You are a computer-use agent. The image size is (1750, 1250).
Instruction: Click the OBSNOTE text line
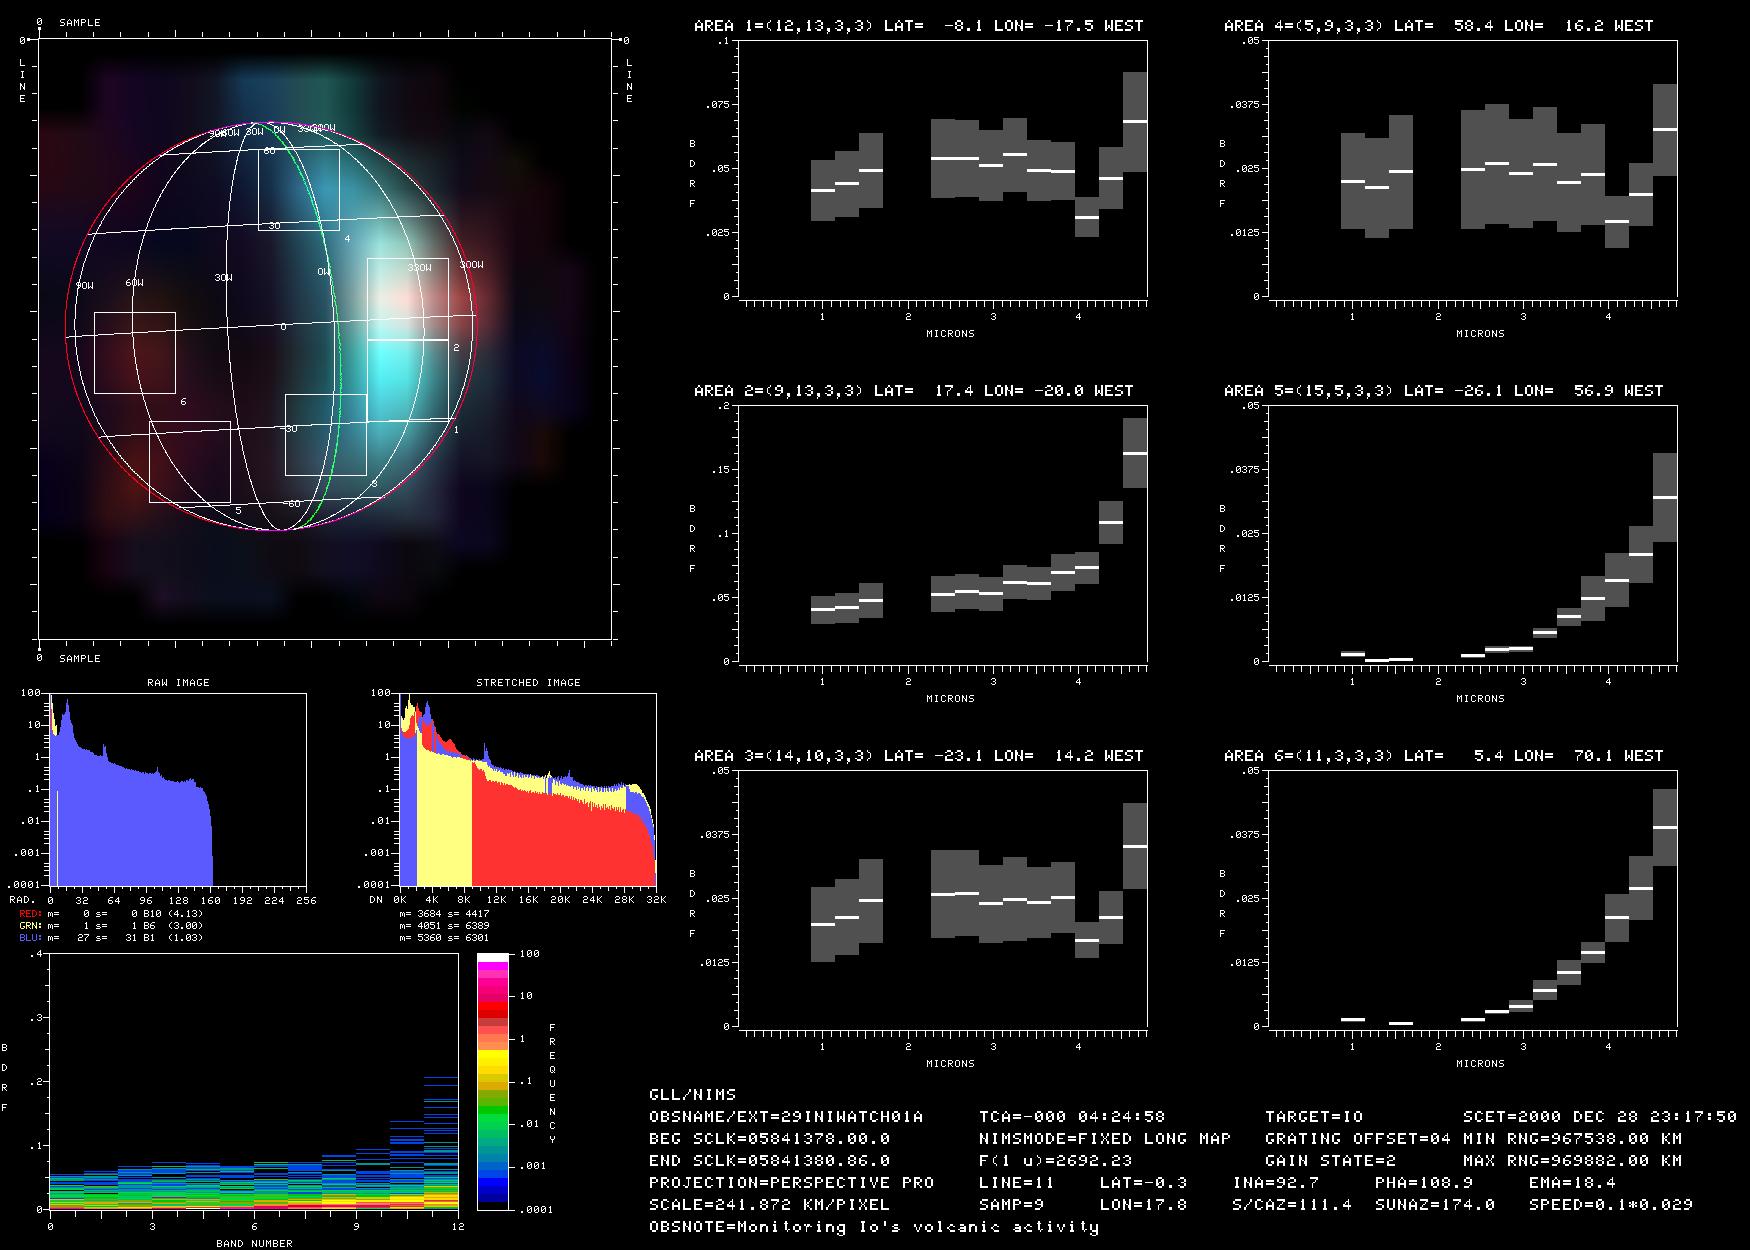coord(873,1227)
